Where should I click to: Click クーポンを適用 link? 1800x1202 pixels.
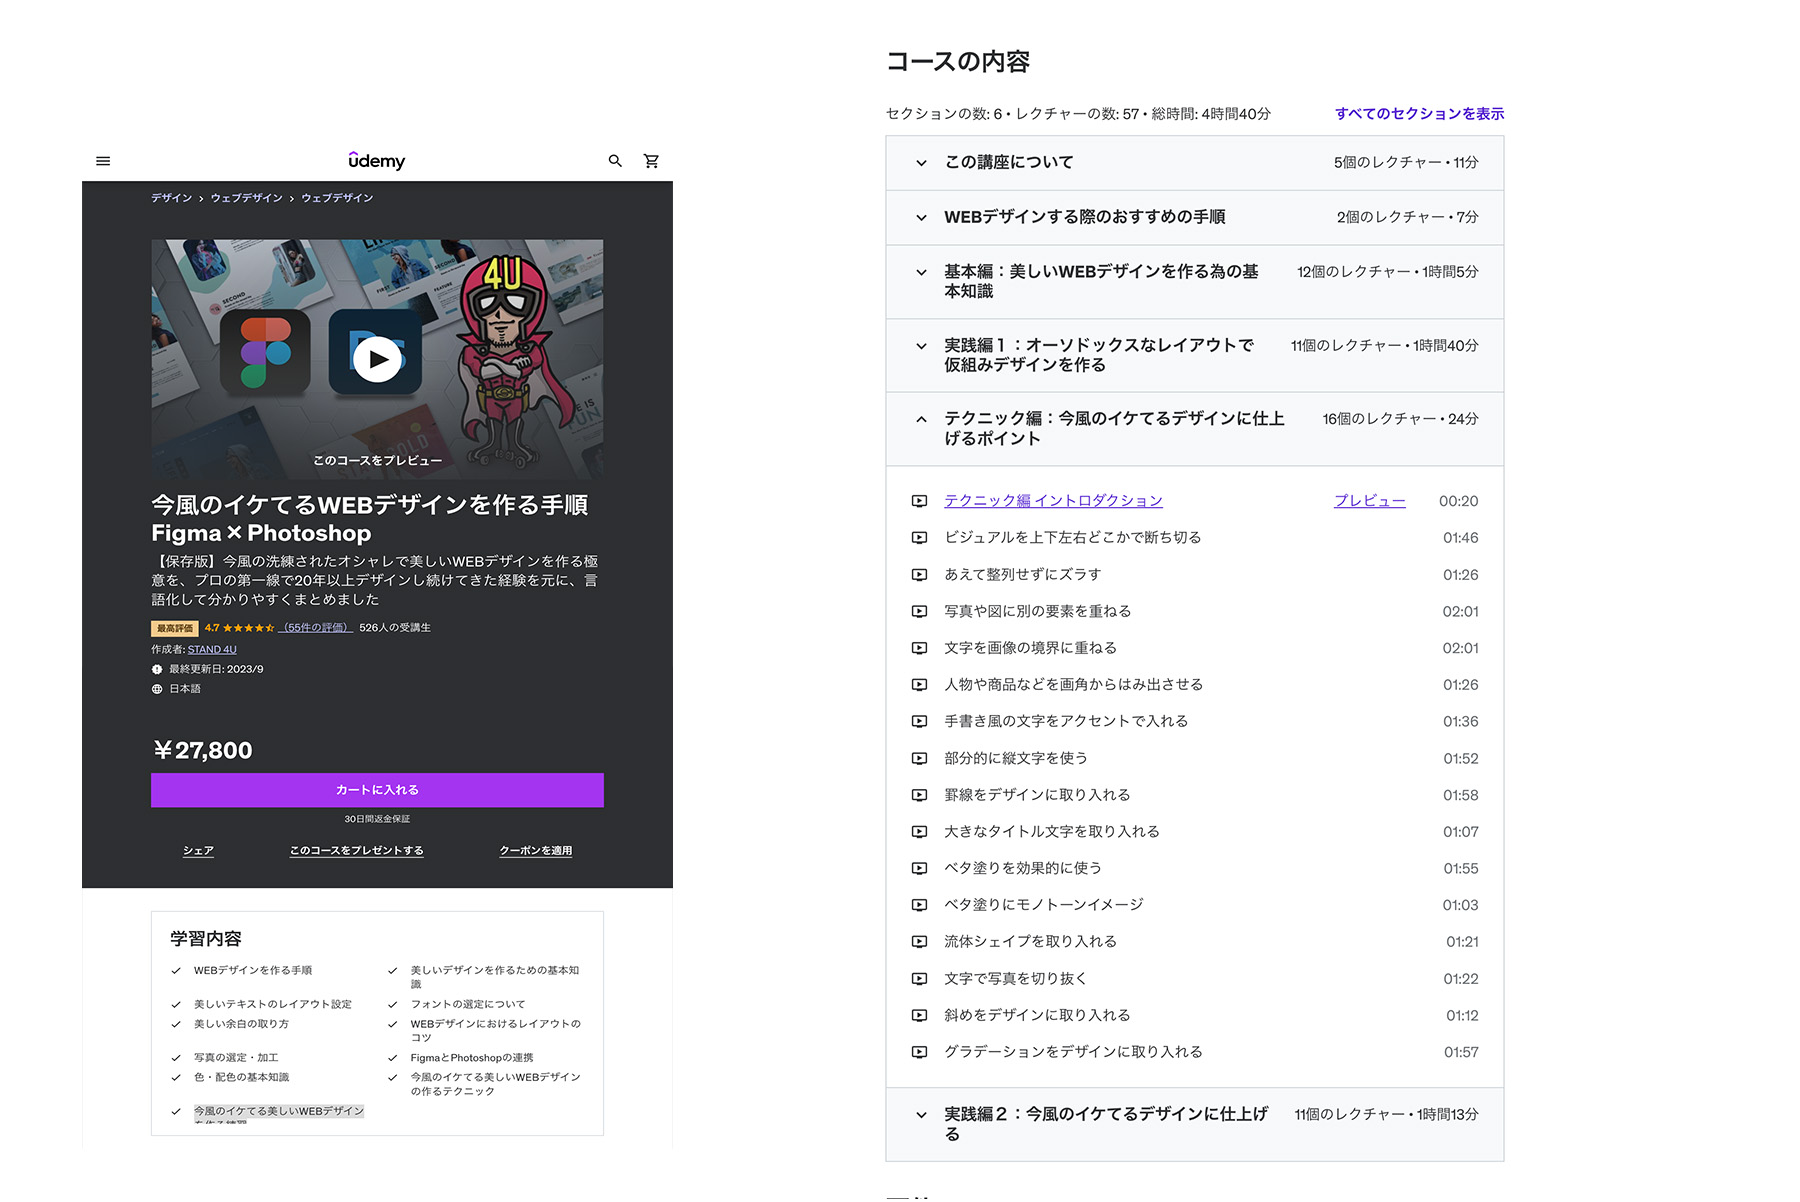536,851
